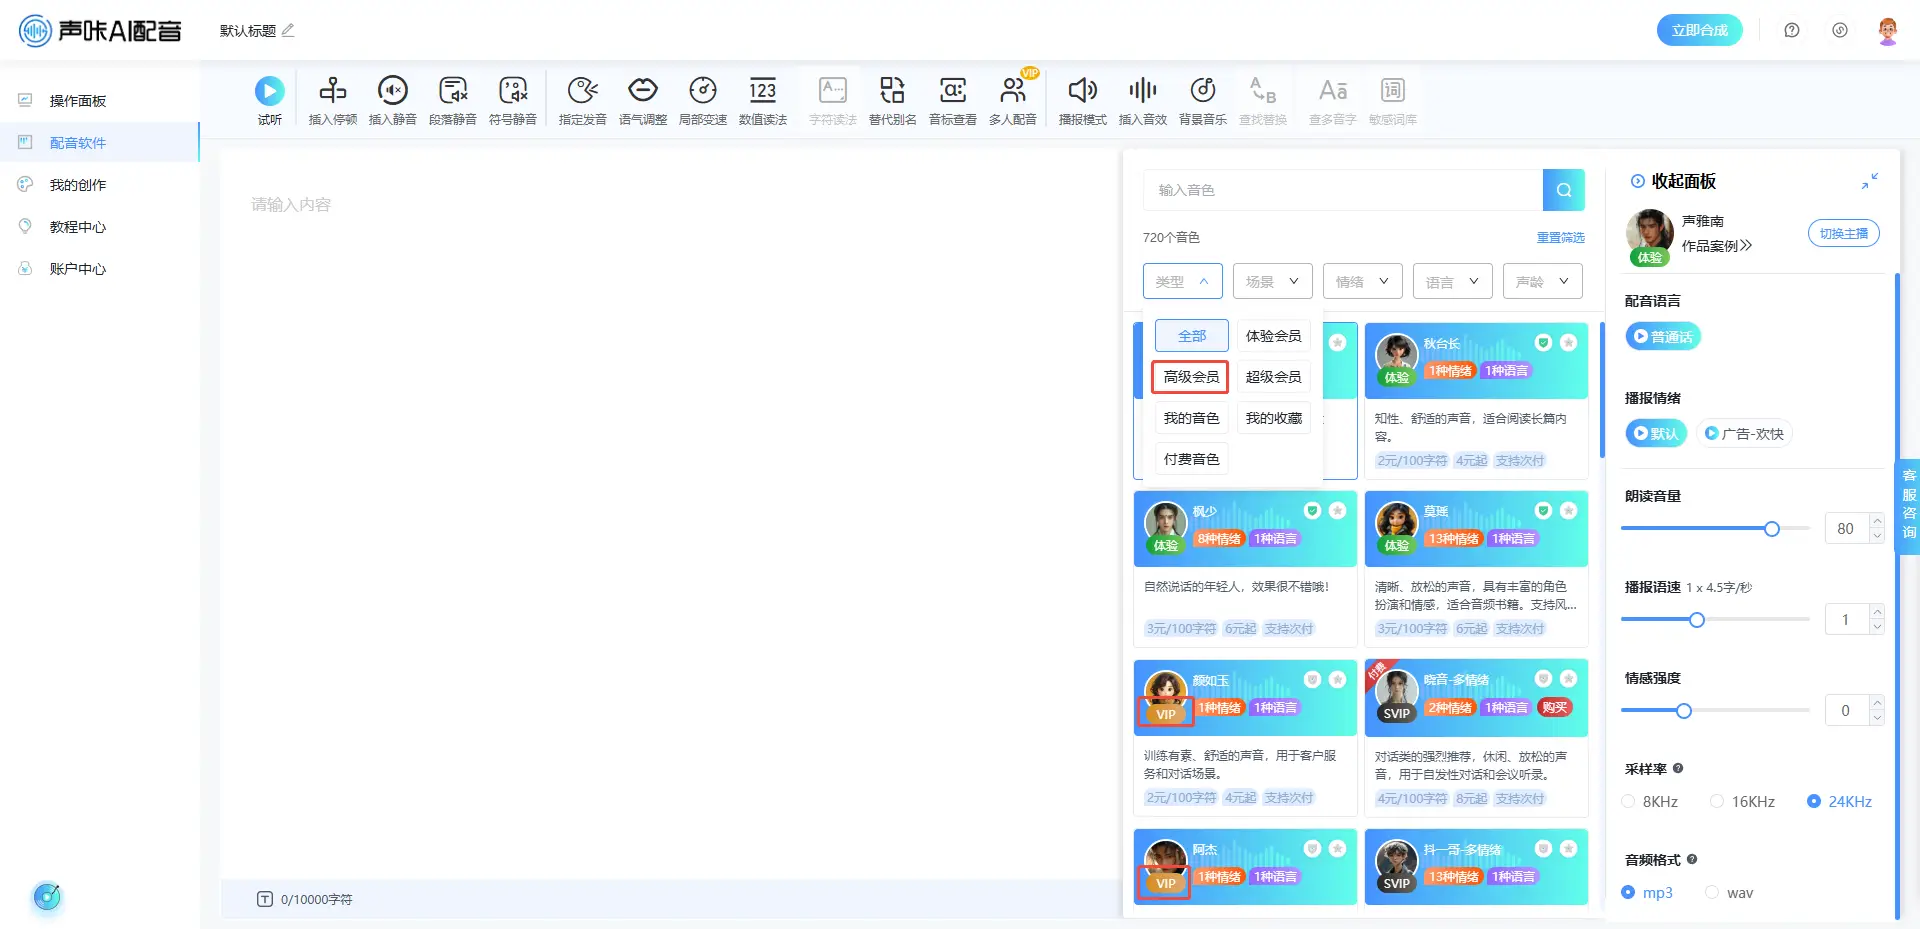Open the 多人配音 multi-voice tool
Viewport: 1920px width, 929px height.
pyautogui.click(x=1012, y=92)
